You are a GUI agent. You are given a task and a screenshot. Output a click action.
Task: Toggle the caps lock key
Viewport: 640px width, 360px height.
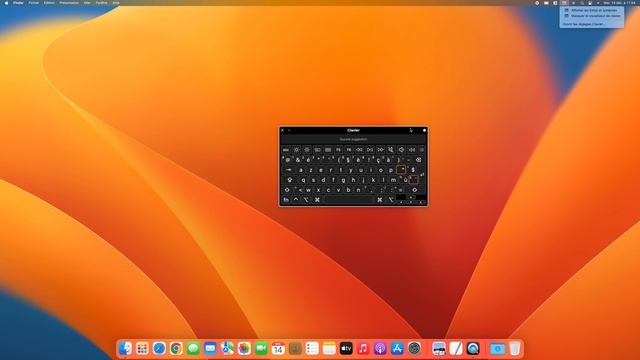(290, 180)
